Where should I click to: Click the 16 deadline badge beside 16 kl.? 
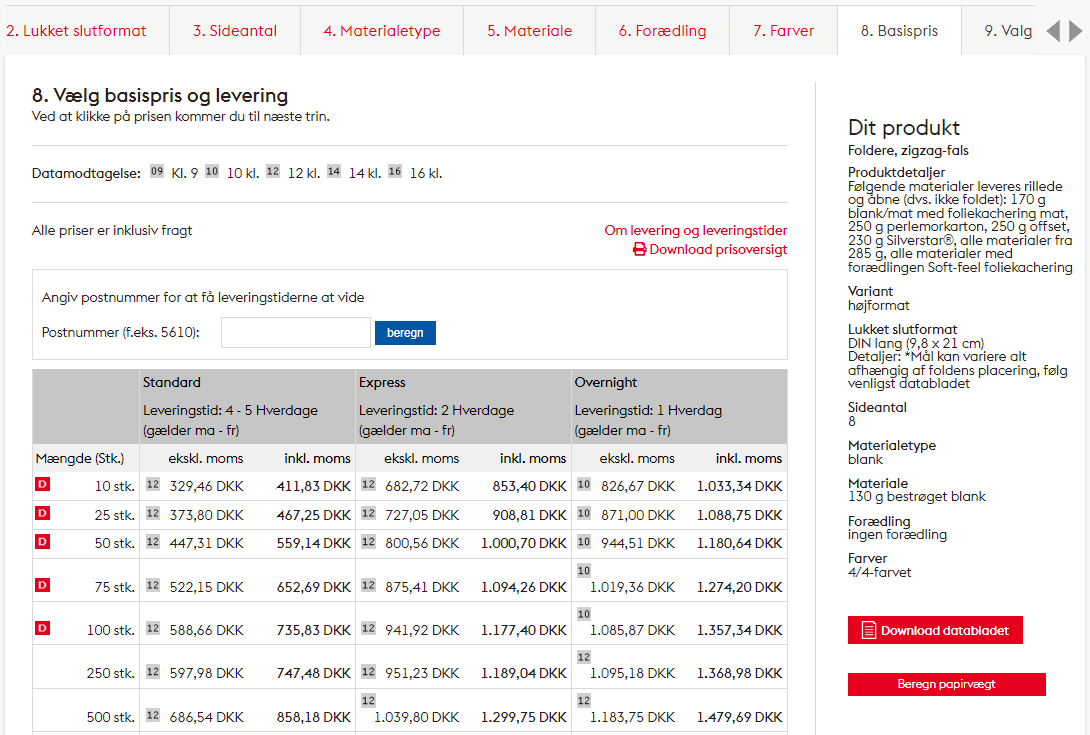(395, 172)
